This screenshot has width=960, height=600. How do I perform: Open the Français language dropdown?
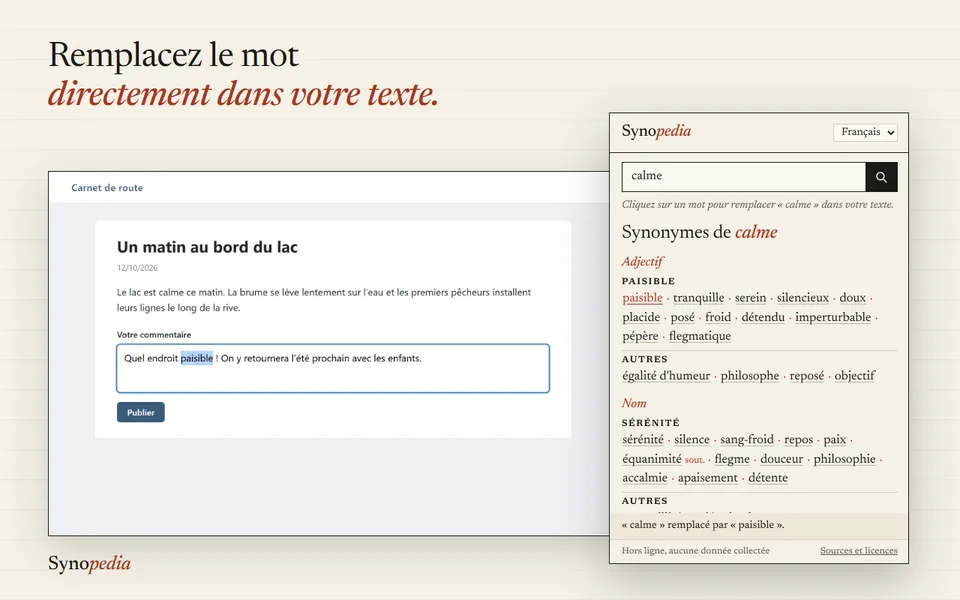click(865, 132)
